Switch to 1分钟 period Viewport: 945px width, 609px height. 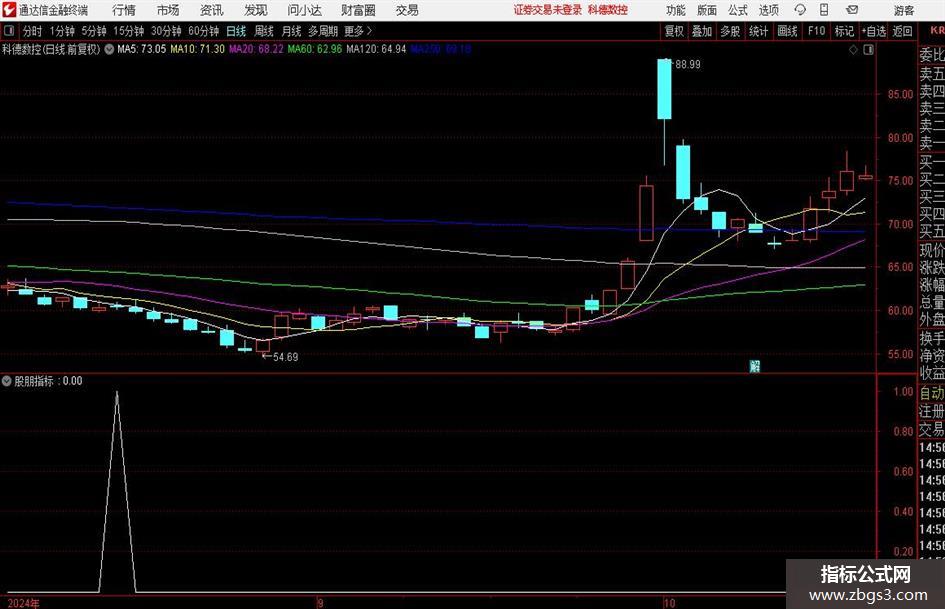click(x=62, y=31)
